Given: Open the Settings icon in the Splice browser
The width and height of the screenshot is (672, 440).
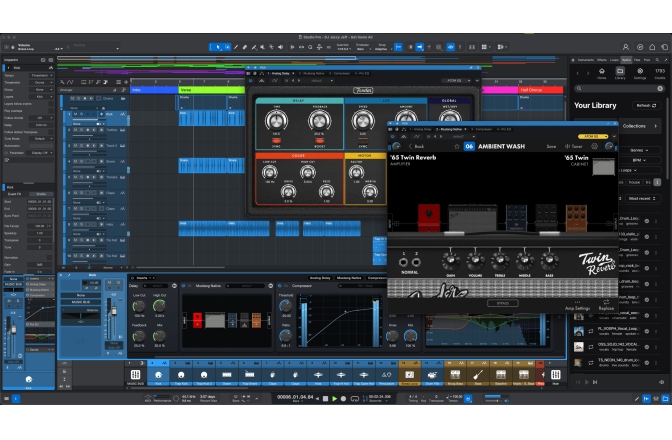Looking at the screenshot, I should [x=640, y=73].
